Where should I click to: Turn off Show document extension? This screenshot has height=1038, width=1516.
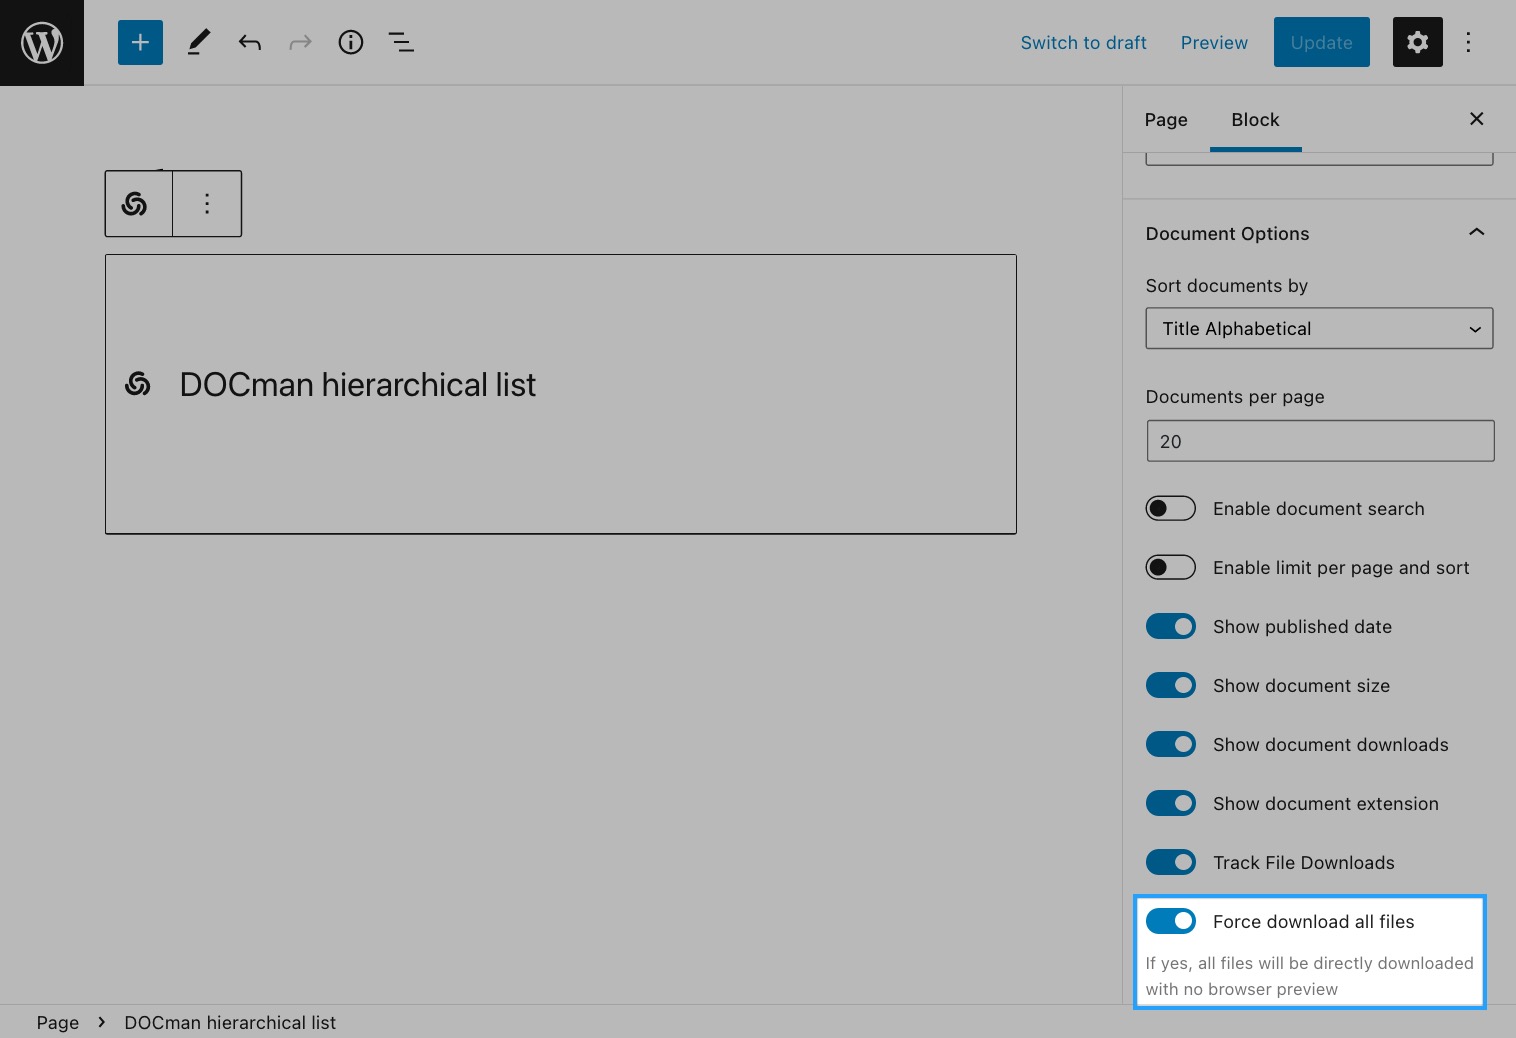(1171, 803)
